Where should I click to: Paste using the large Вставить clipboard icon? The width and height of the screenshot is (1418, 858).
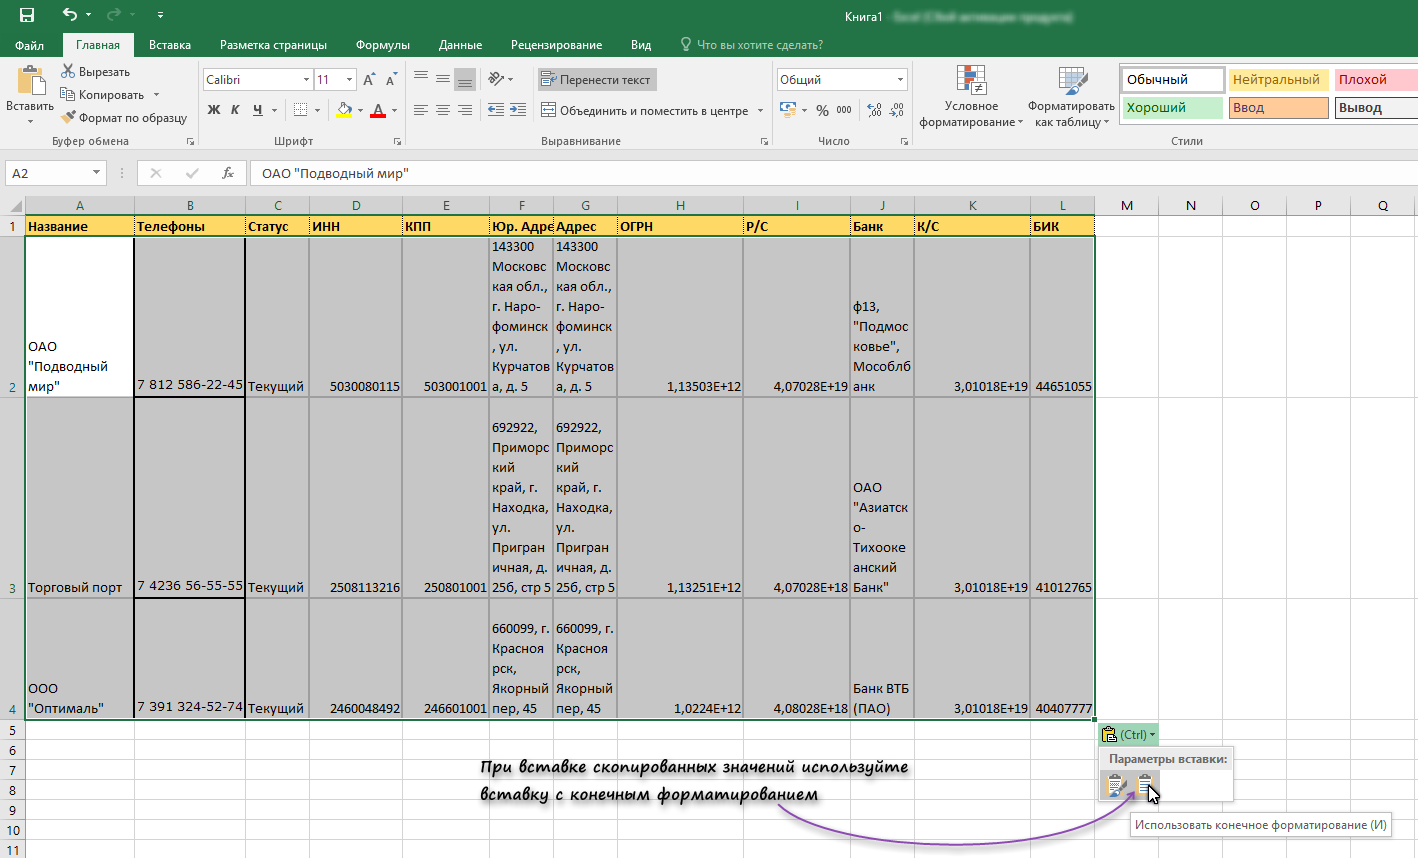(x=30, y=82)
